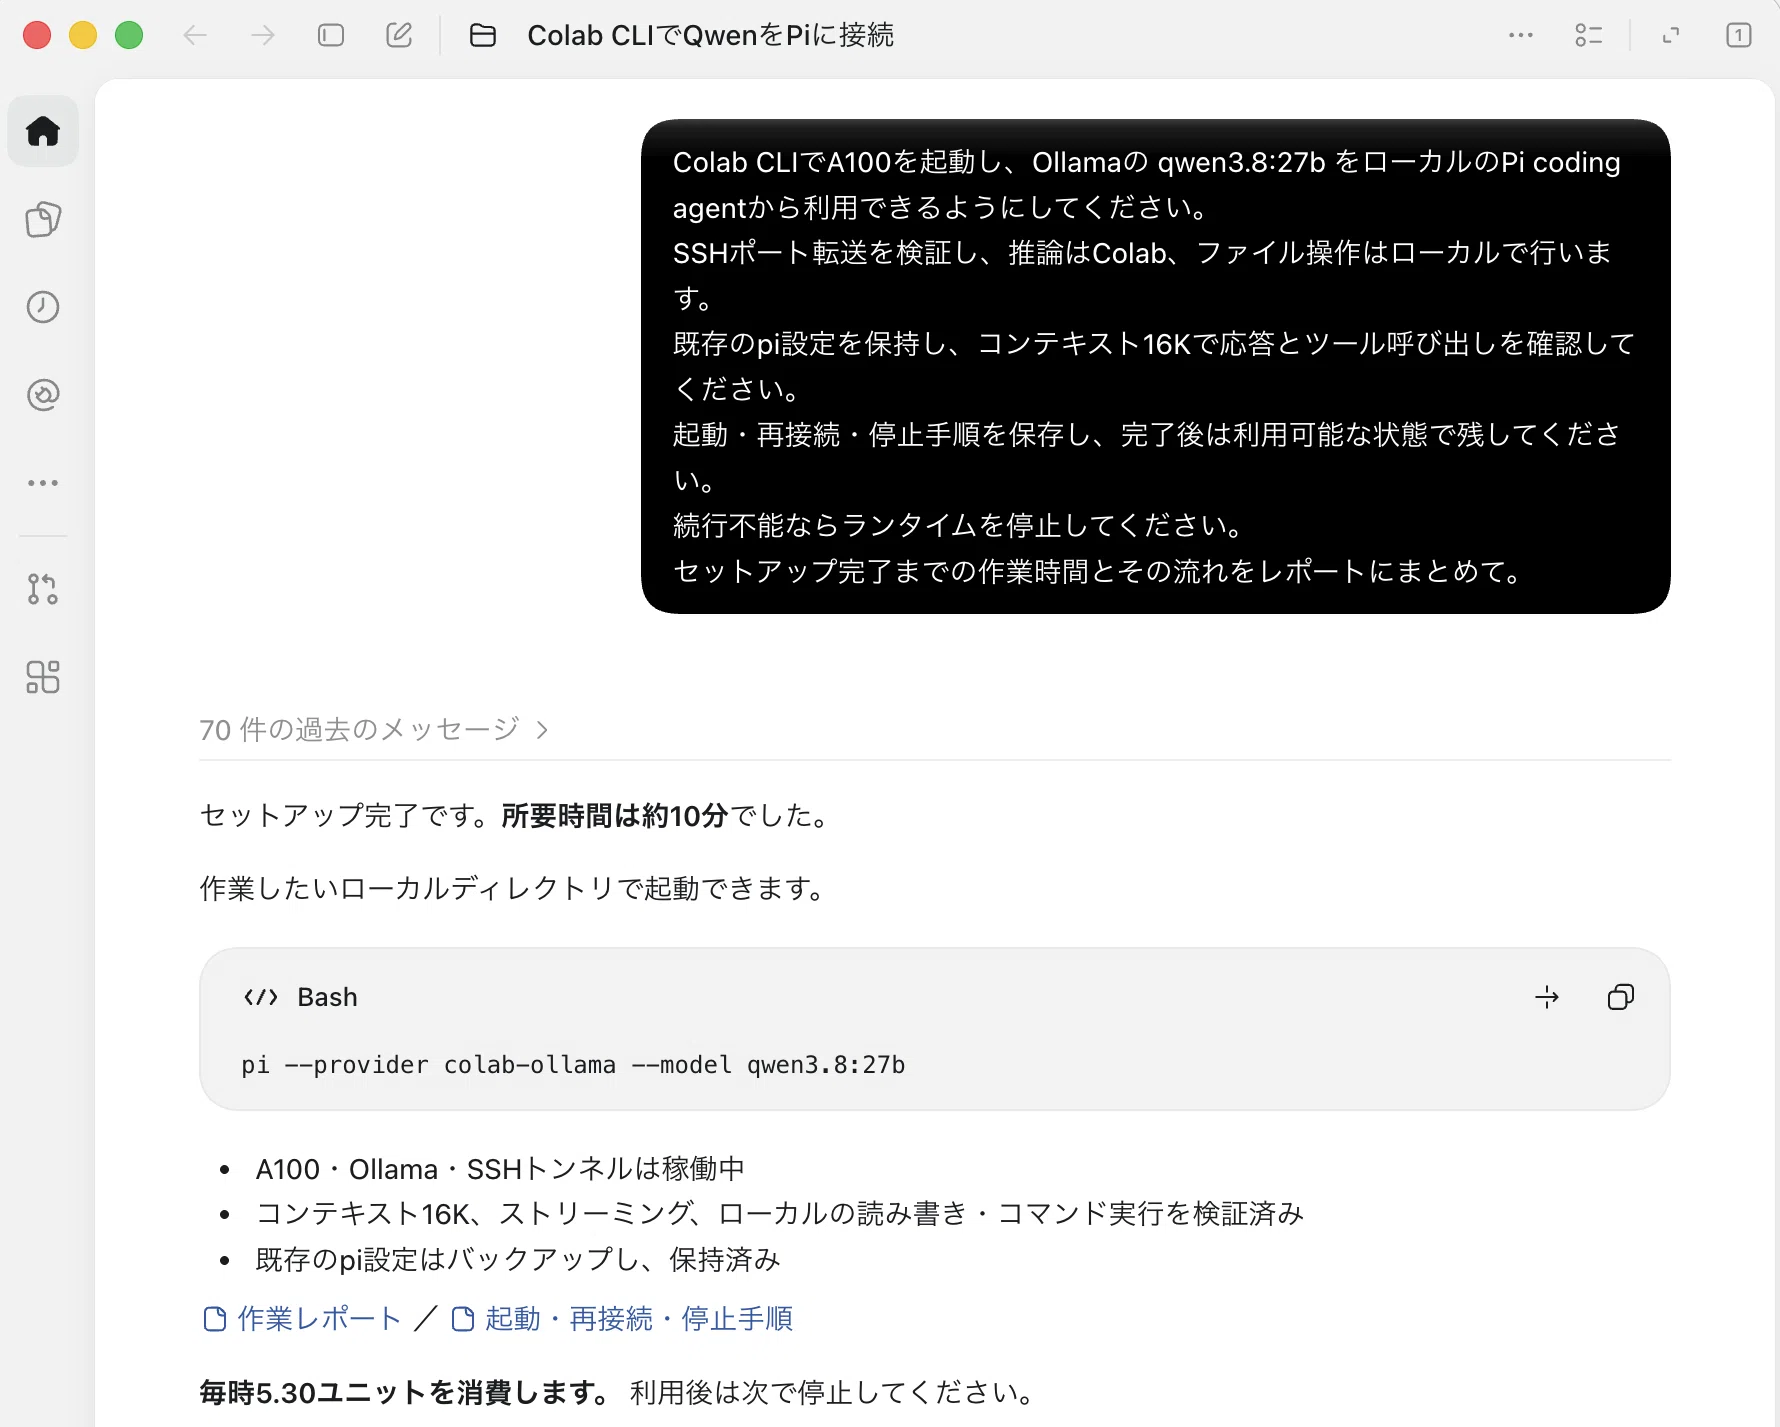
Task: Open the apps grid sidebar icon
Action: click(43, 677)
